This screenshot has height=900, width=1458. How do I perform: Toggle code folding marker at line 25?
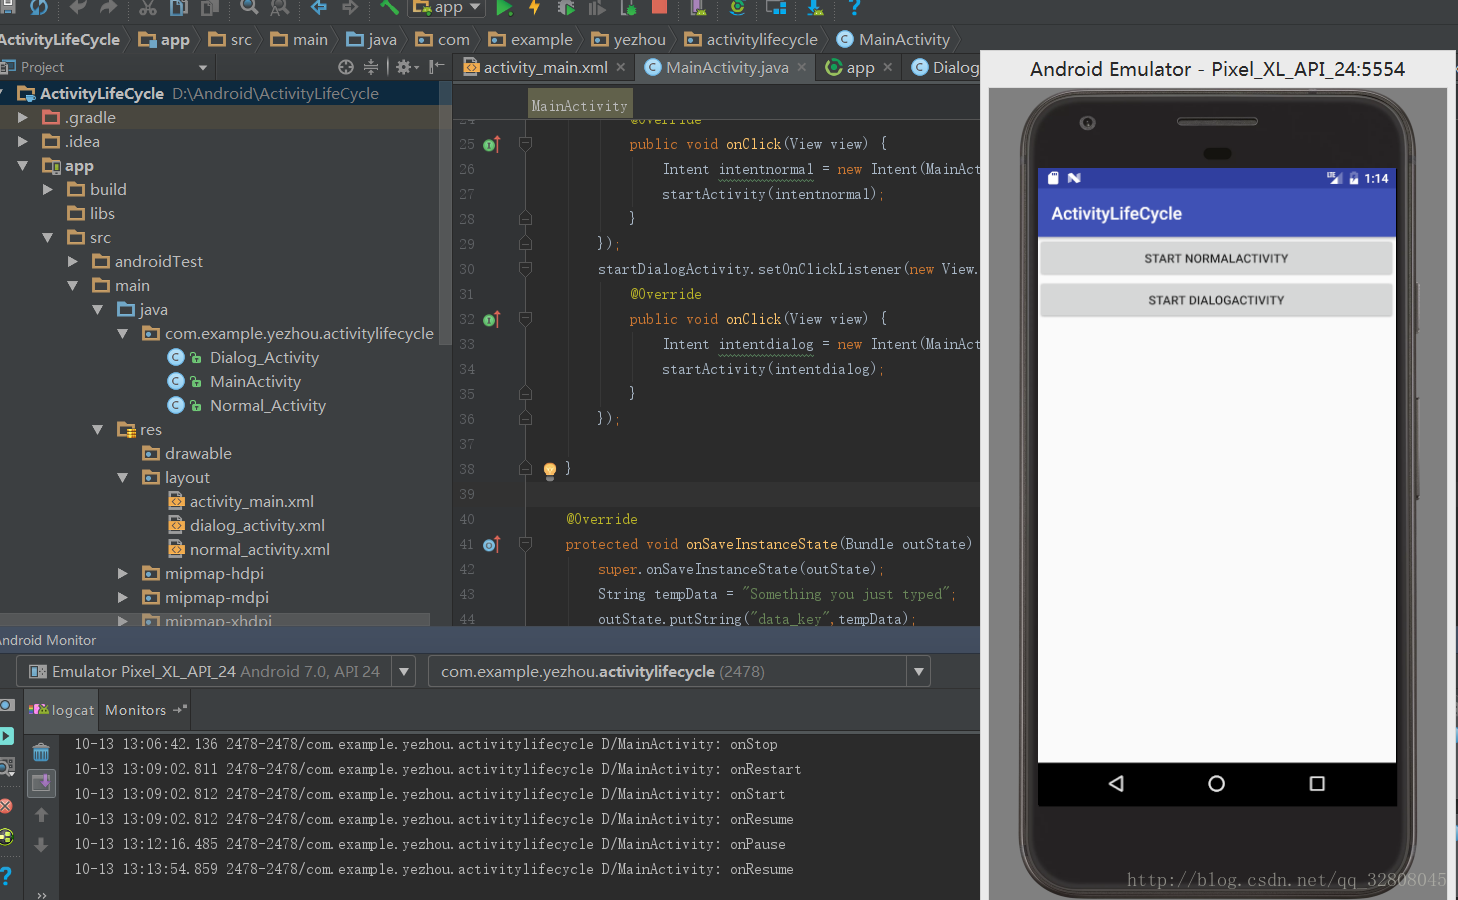[525, 144]
